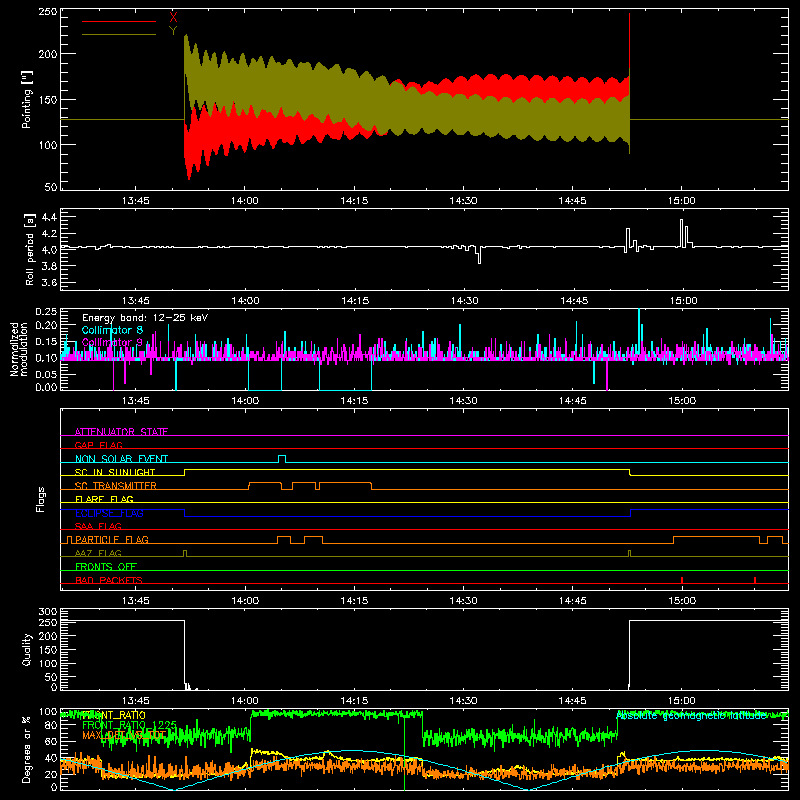
Task: Click 0.05 on Normalized modulation axis
Action: pyautogui.click(x=47, y=374)
